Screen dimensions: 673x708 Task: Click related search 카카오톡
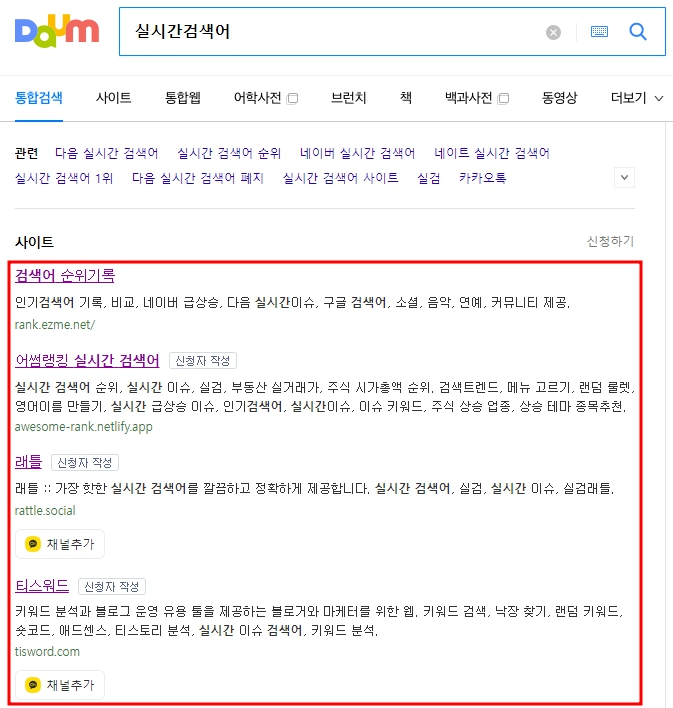point(482,178)
